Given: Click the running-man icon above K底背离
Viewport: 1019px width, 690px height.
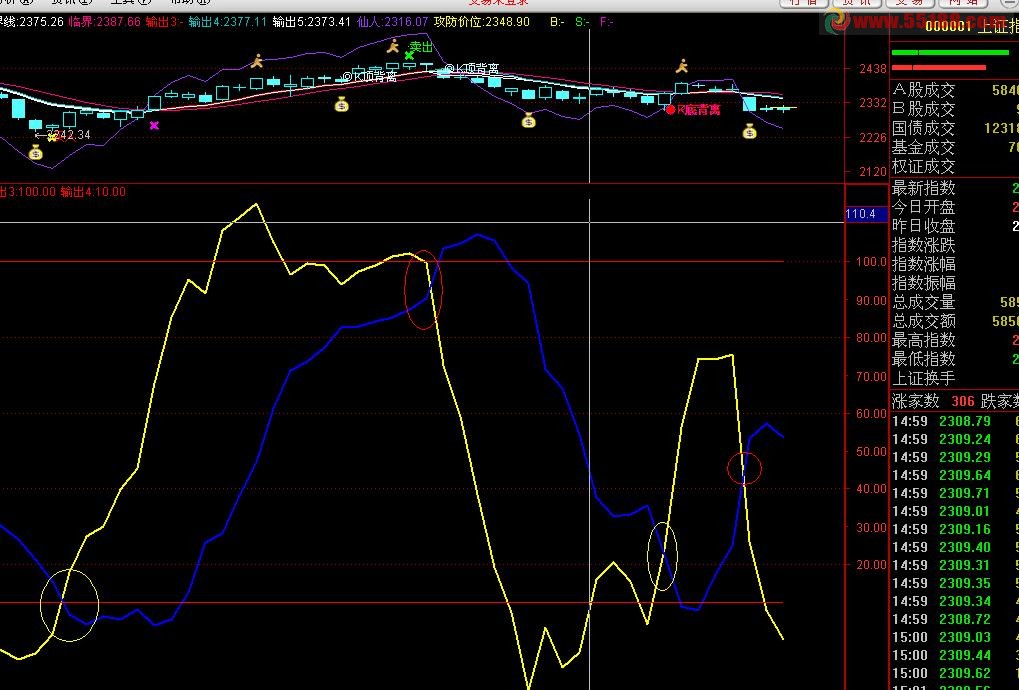Looking at the screenshot, I should point(682,66).
